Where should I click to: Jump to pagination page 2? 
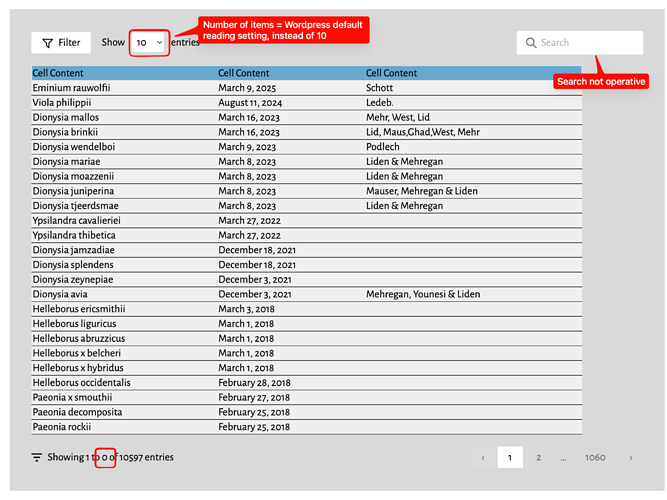[x=539, y=457]
